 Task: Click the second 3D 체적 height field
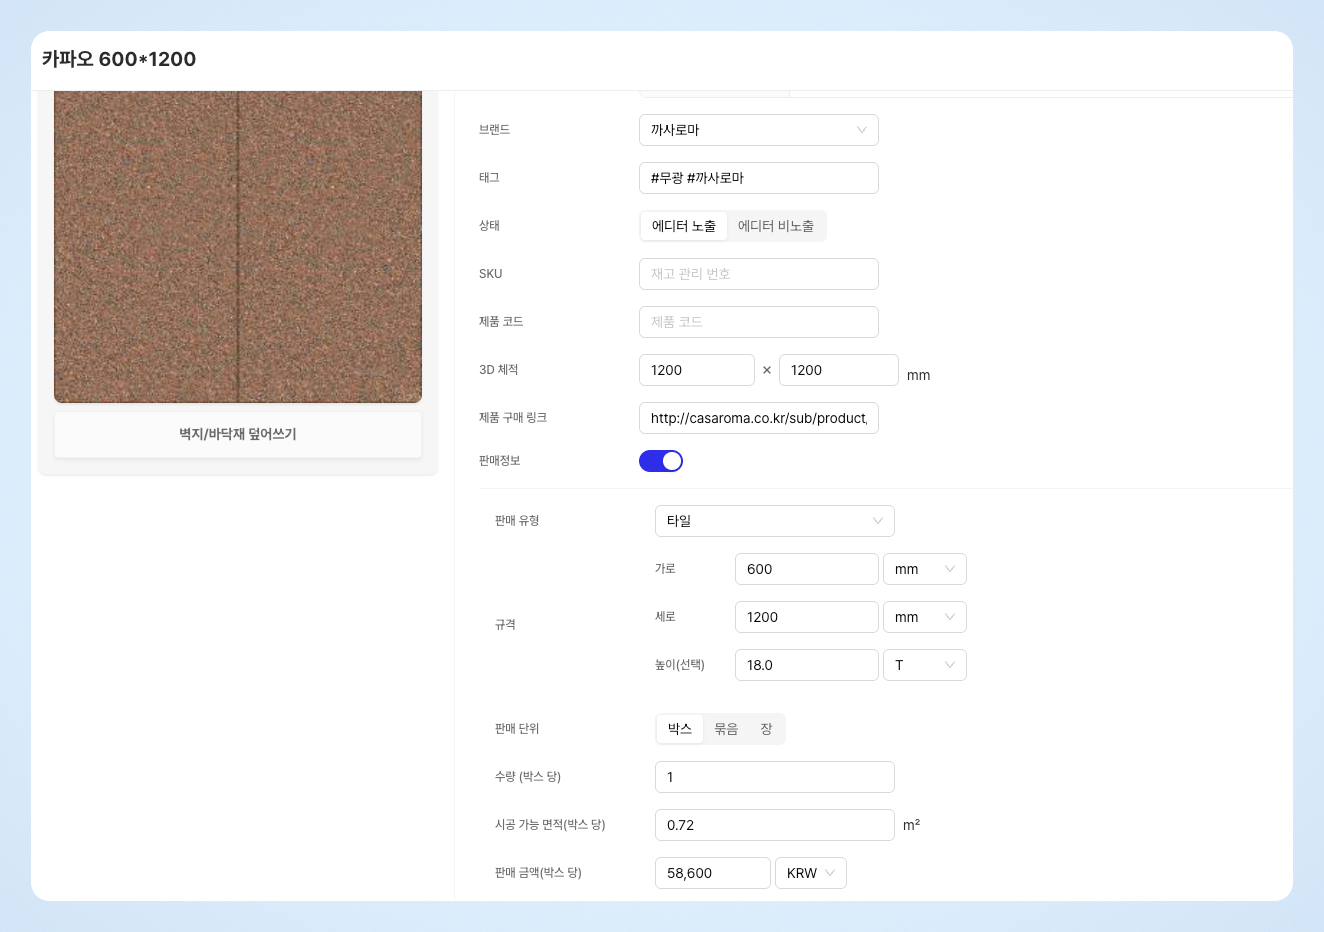point(838,370)
